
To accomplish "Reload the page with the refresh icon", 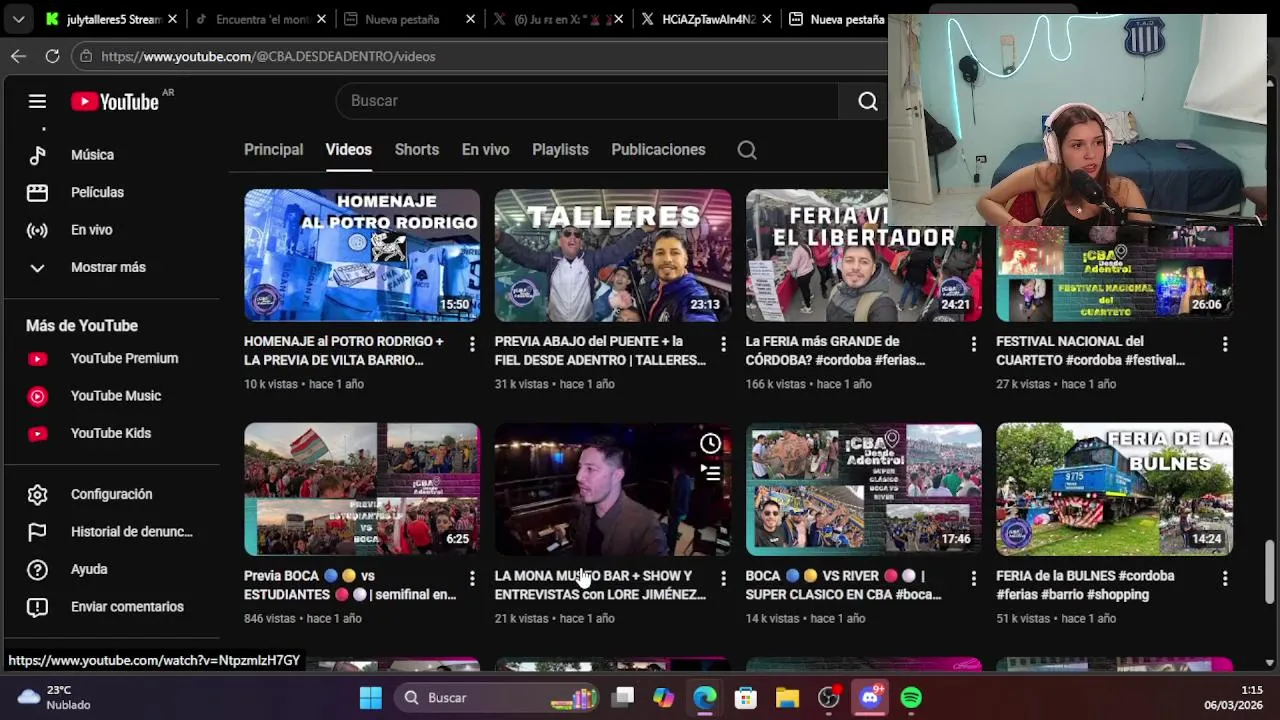I will tap(52, 56).
